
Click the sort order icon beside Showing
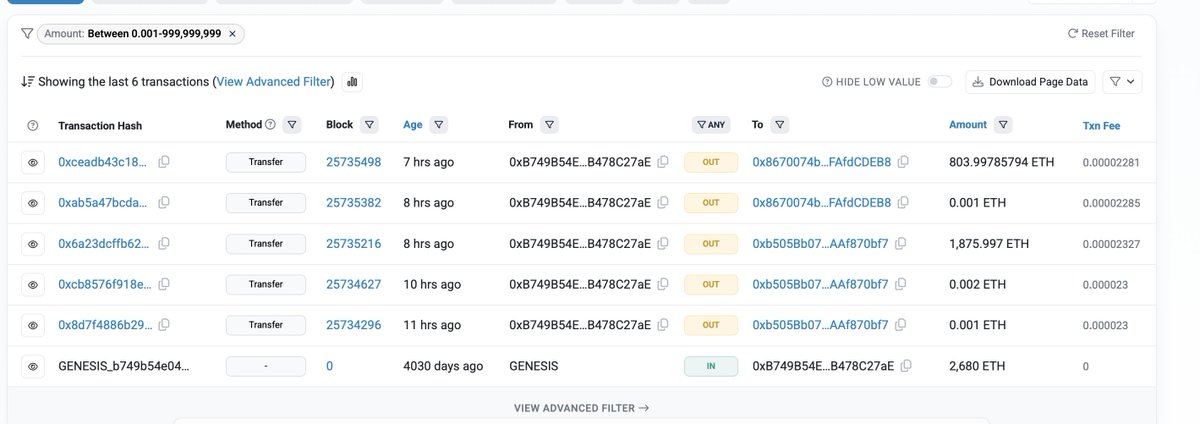click(x=28, y=82)
